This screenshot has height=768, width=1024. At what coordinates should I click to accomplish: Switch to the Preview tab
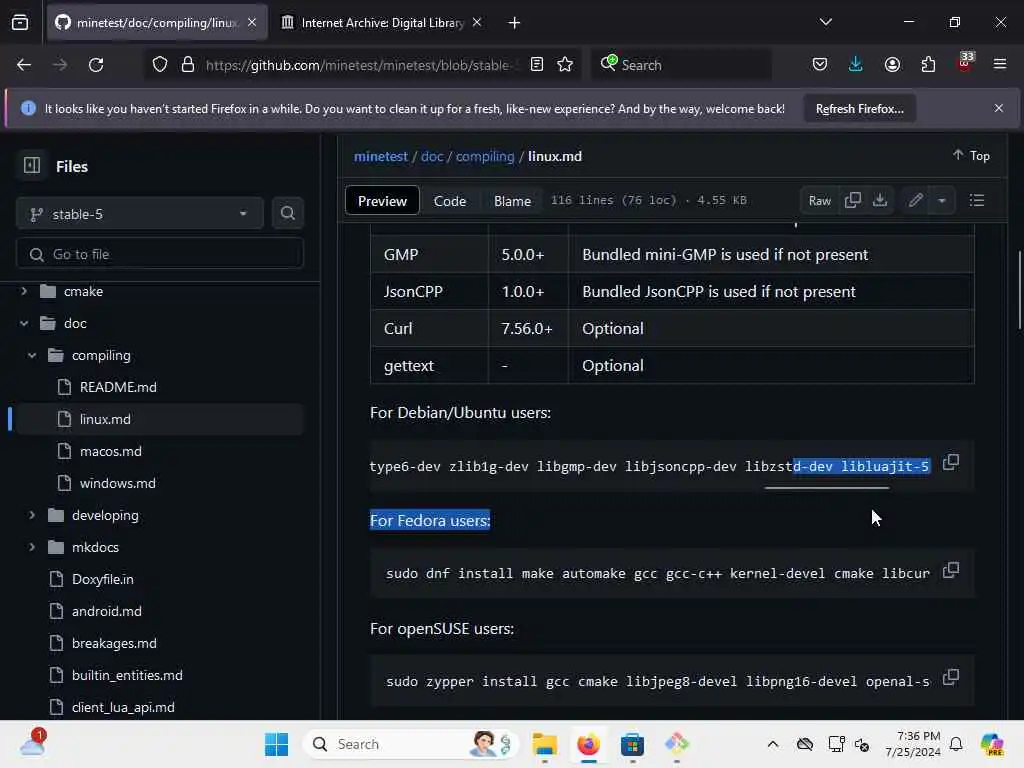382,200
